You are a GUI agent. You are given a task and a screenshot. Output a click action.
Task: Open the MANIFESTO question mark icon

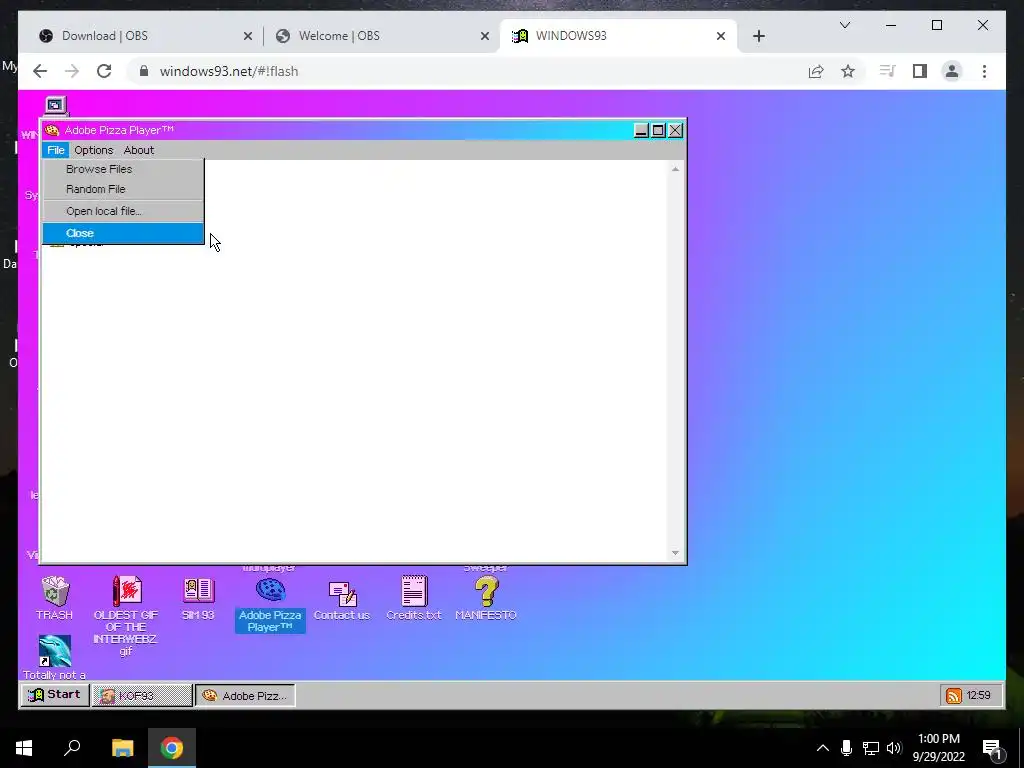[x=486, y=598]
